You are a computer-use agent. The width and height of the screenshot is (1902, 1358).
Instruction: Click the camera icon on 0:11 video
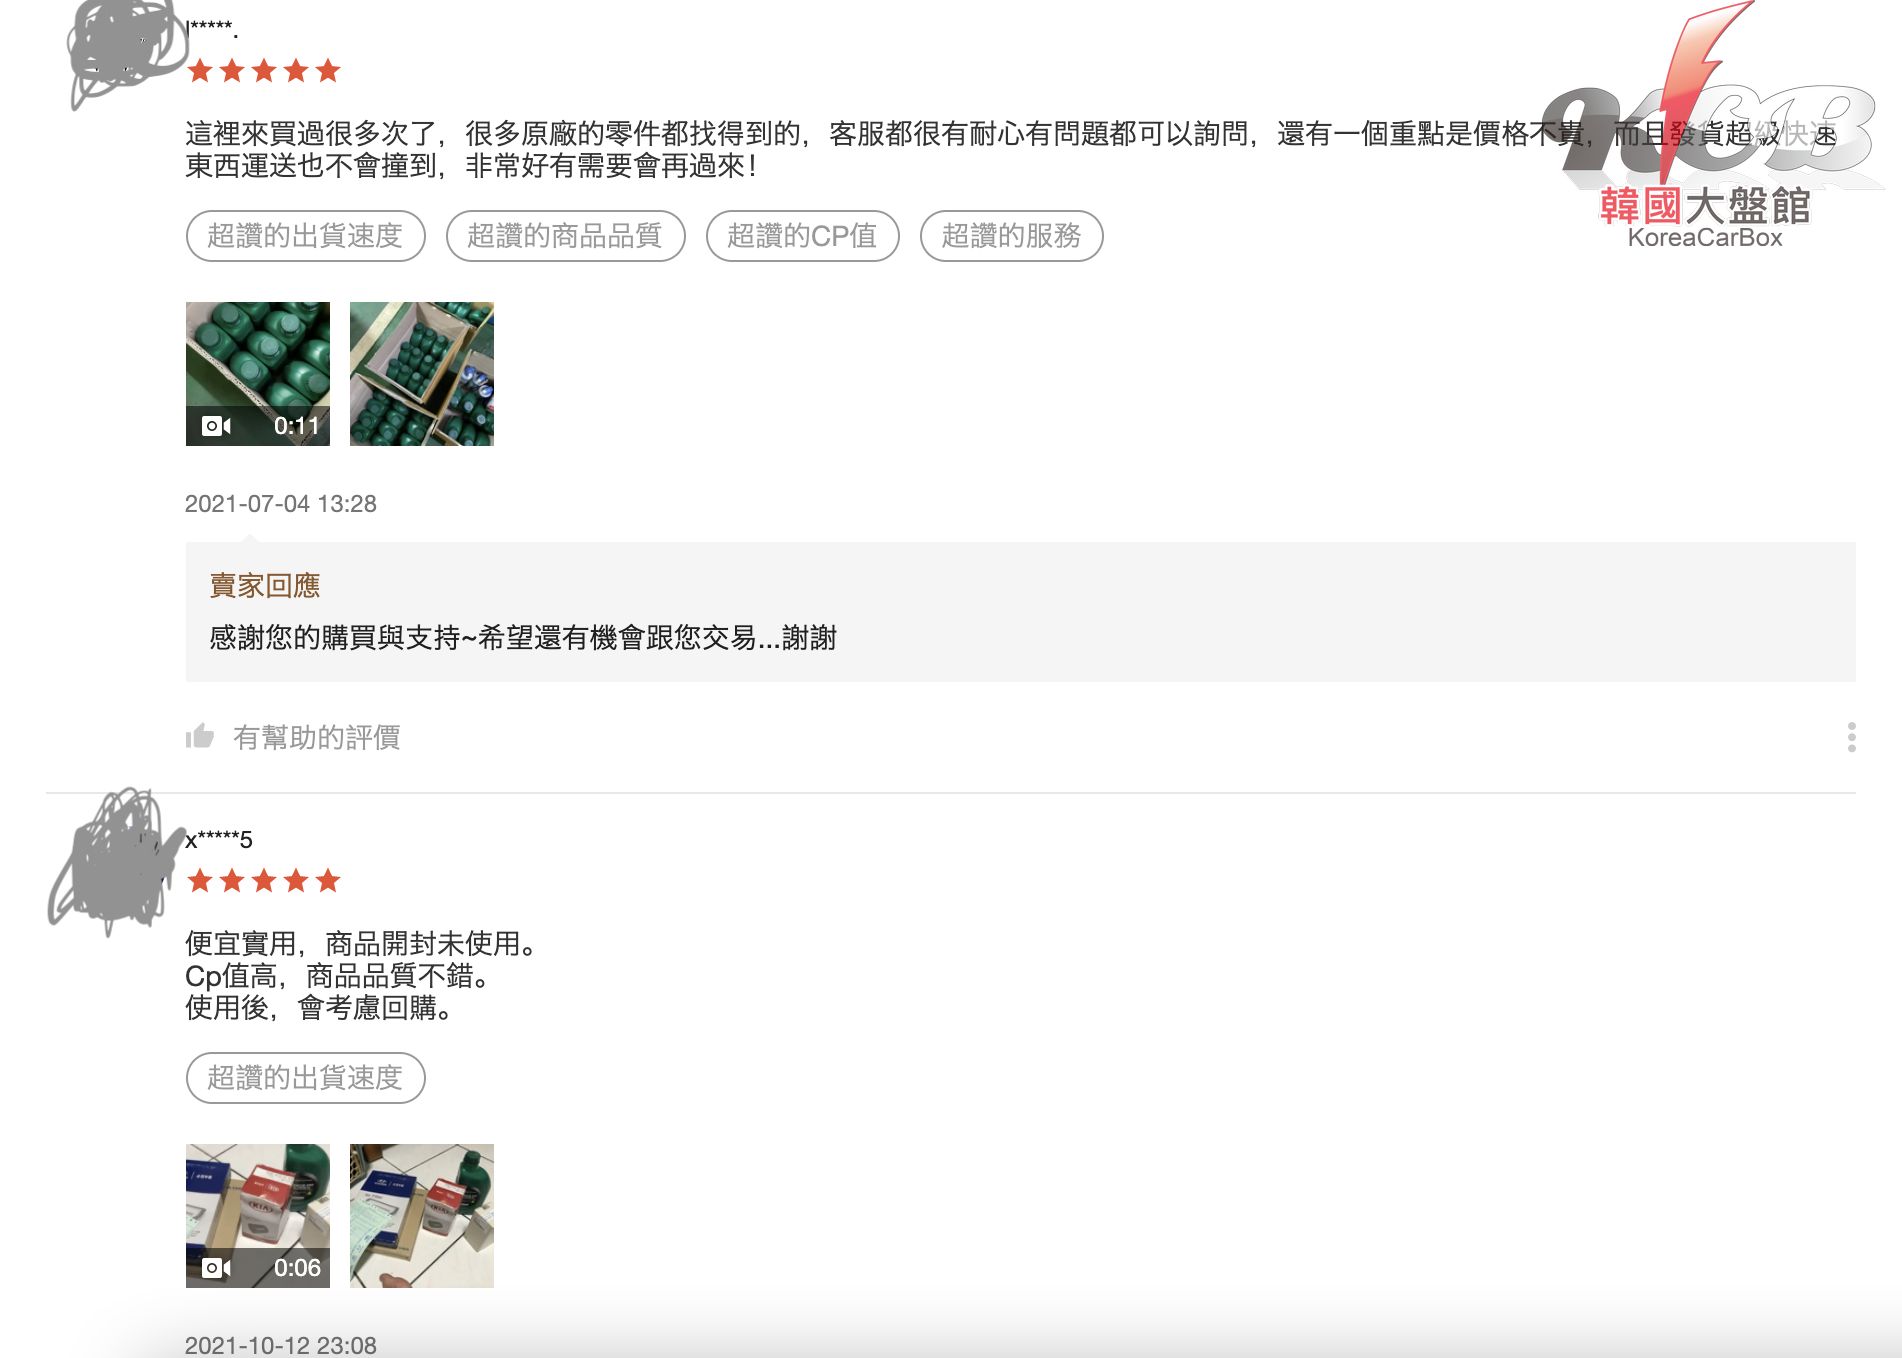coord(216,426)
